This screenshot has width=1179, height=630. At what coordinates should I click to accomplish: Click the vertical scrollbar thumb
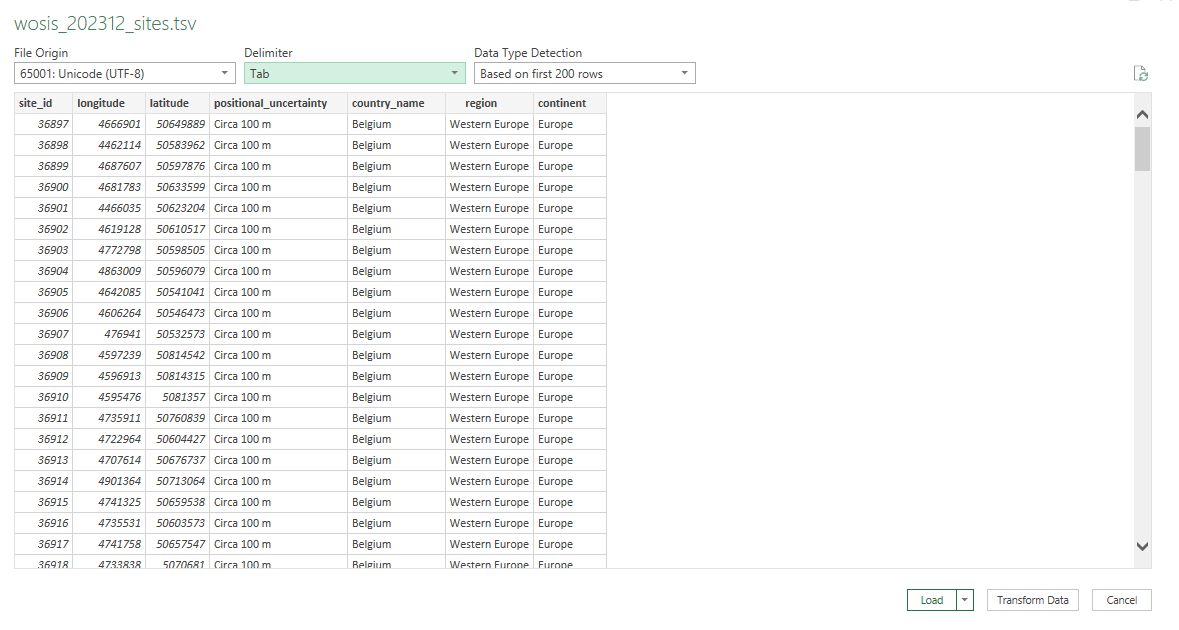pos(1143,149)
